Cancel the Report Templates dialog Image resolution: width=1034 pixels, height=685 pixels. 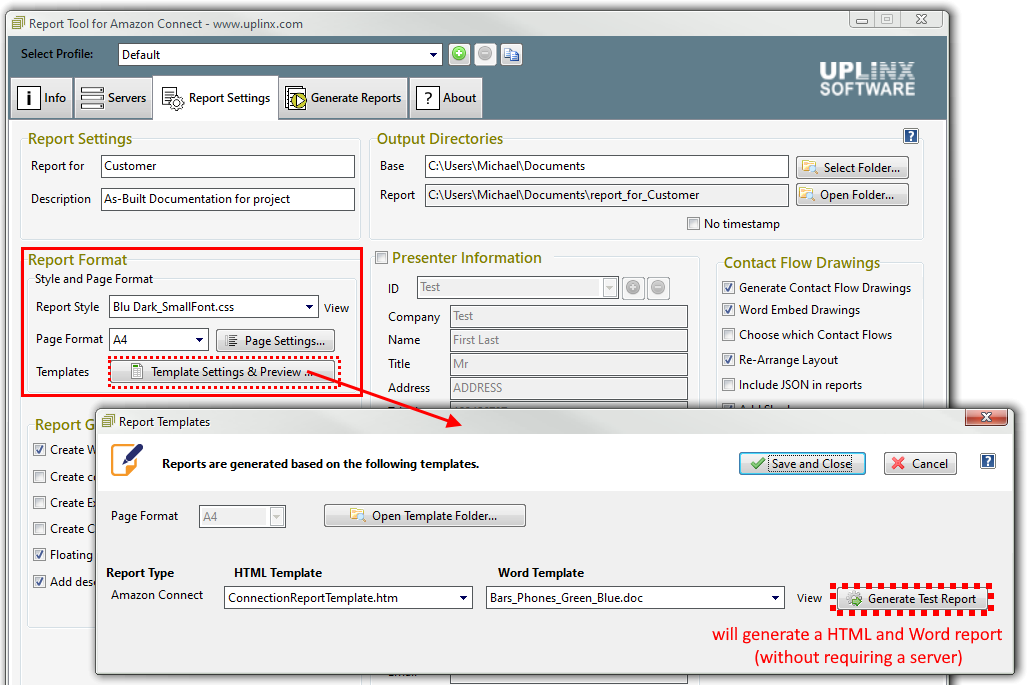tap(920, 463)
